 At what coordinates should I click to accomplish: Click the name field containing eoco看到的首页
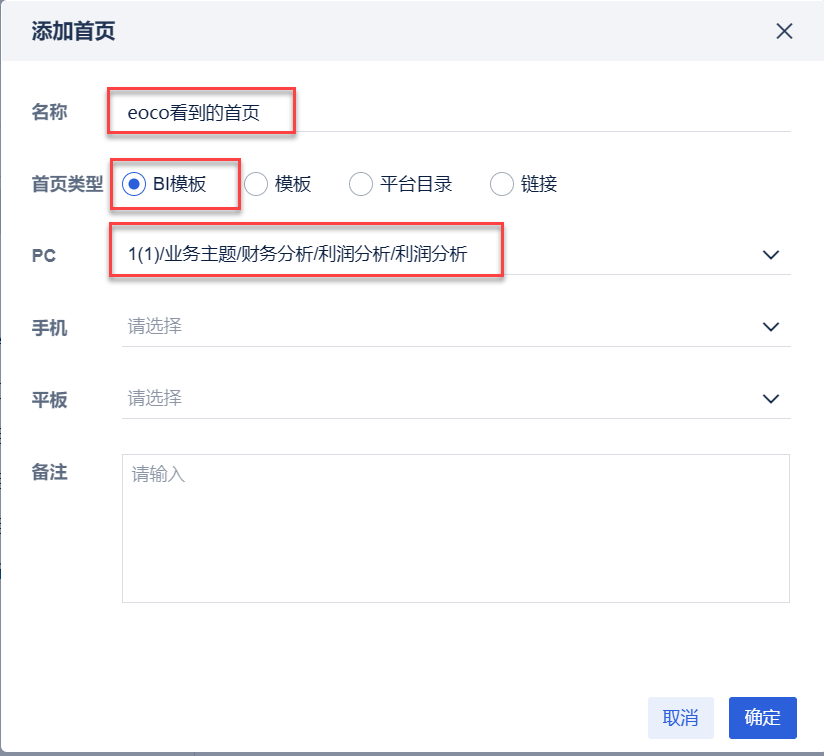200,111
